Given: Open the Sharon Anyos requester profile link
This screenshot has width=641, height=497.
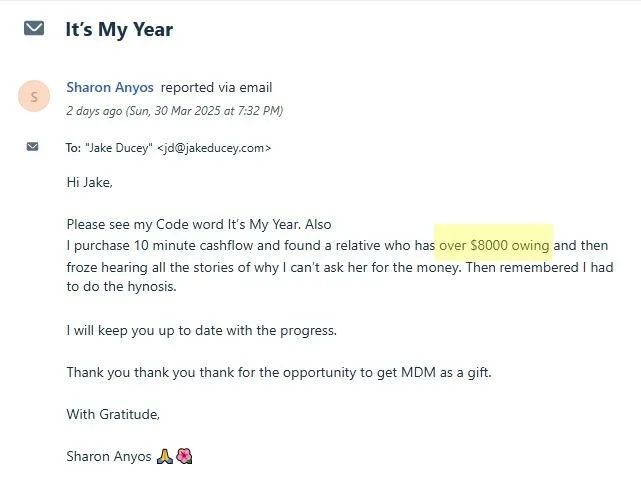Looking at the screenshot, I should 110,87.
